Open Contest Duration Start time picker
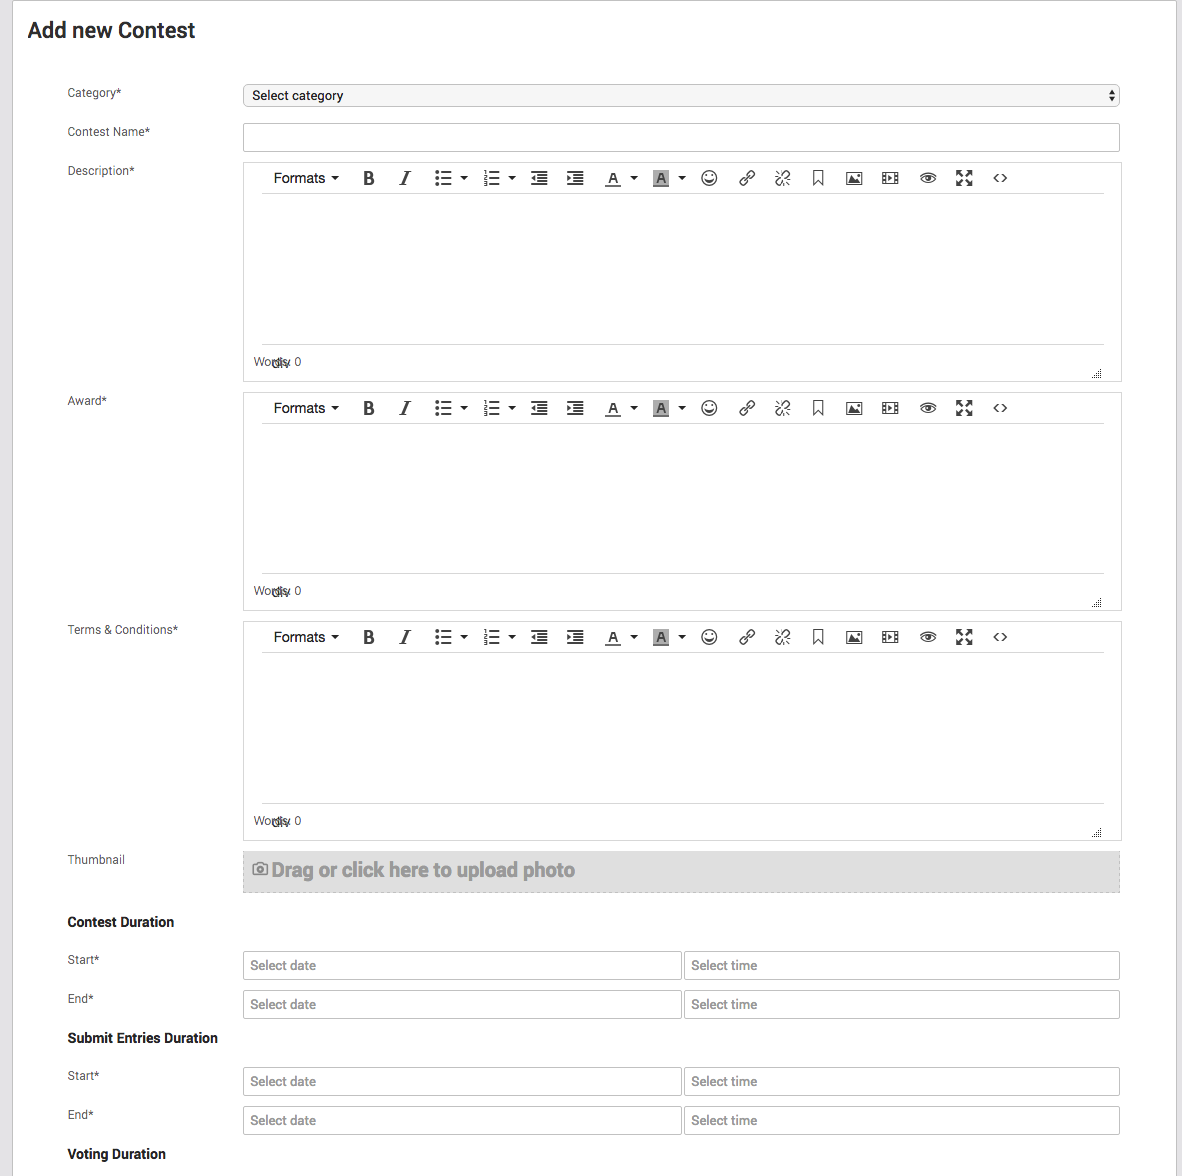The image size is (1182, 1176). click(902, 966)
